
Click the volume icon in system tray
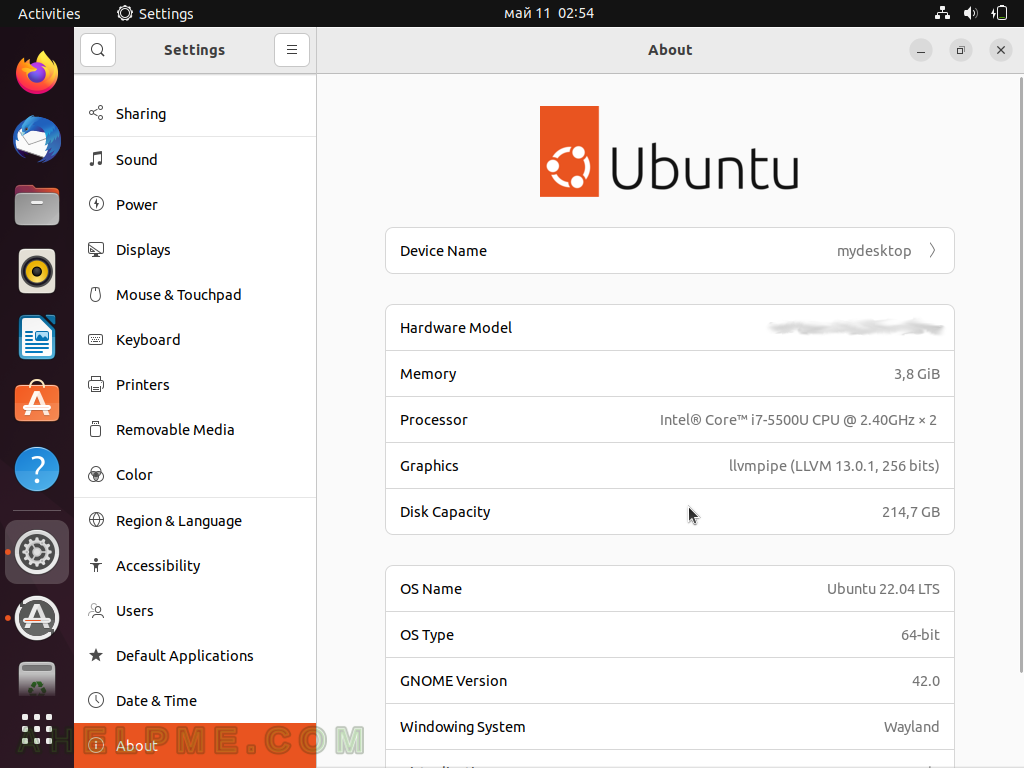[x=971, y=13]
